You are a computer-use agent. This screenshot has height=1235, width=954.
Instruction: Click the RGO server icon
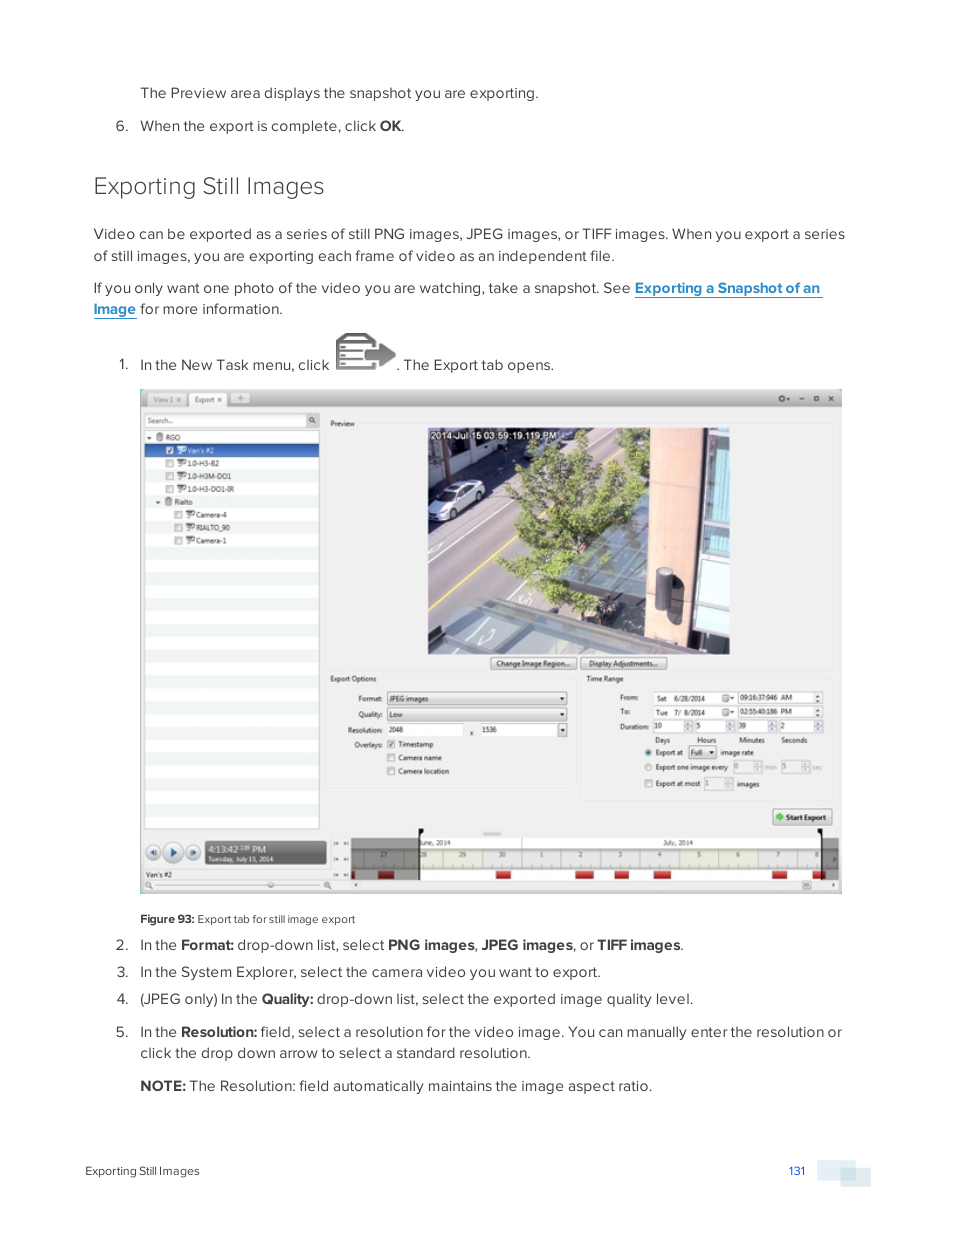click(x=160, y=438)
